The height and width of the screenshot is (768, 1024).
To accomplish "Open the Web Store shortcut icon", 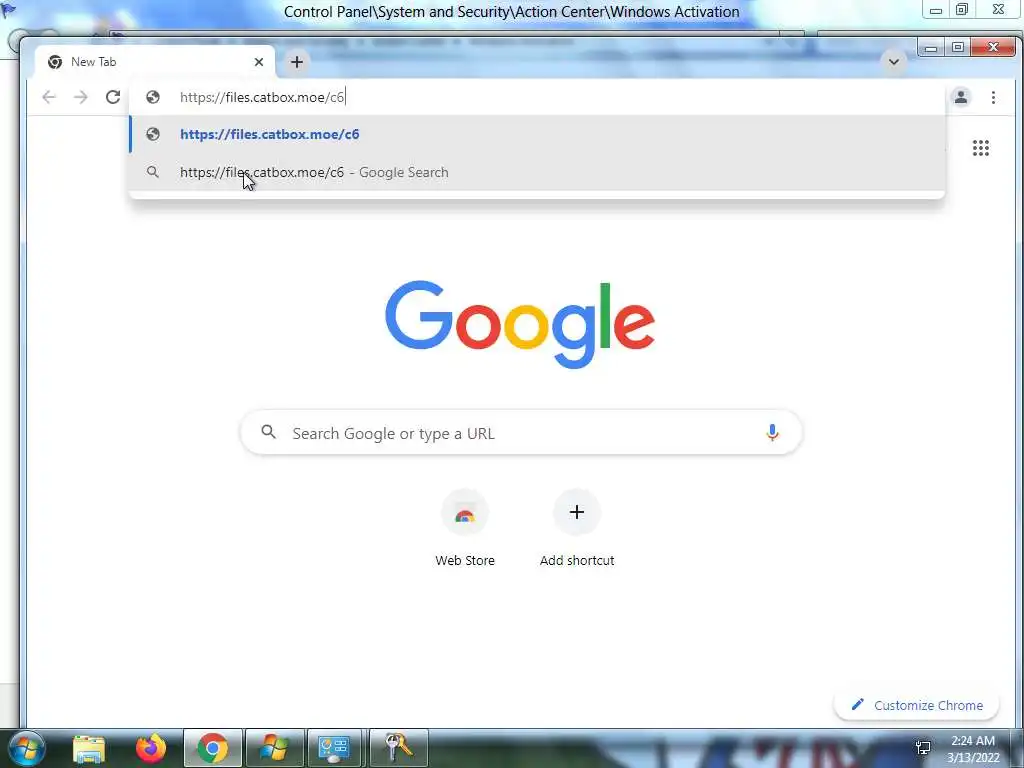I will (465, 513).
